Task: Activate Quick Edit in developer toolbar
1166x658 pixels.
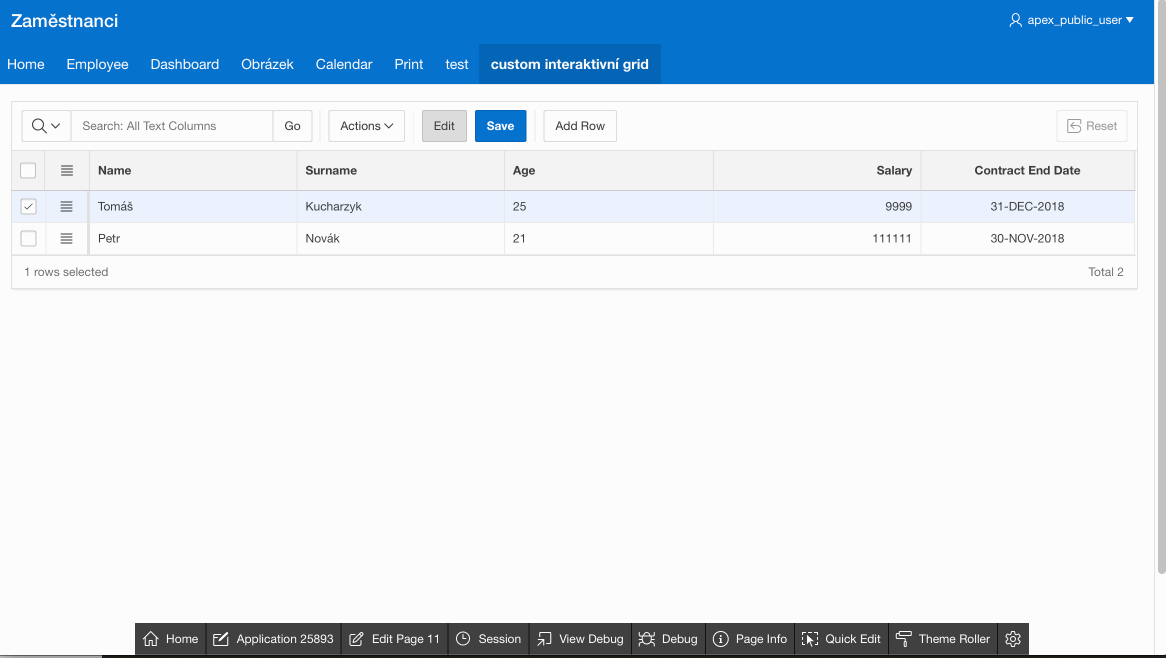Action: [x=842, y=639]
